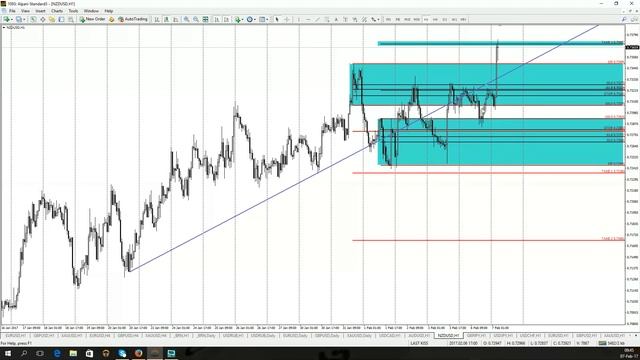This screenshot has height=360, width=640.
Task: Open the Tools menu
Action: tap(73, 11)
